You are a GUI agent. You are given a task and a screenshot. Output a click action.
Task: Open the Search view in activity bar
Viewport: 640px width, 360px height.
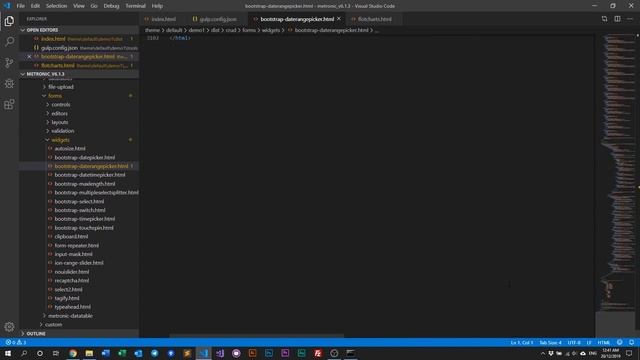[x=9, y=42]
